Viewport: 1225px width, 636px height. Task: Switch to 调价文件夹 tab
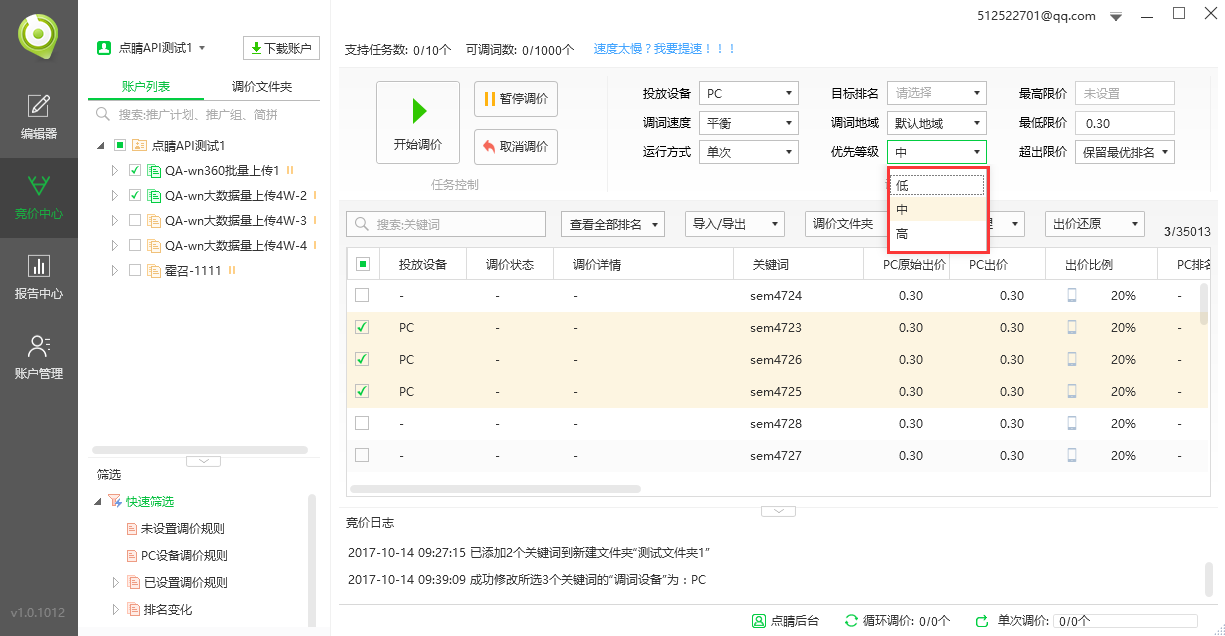(262, 87)
